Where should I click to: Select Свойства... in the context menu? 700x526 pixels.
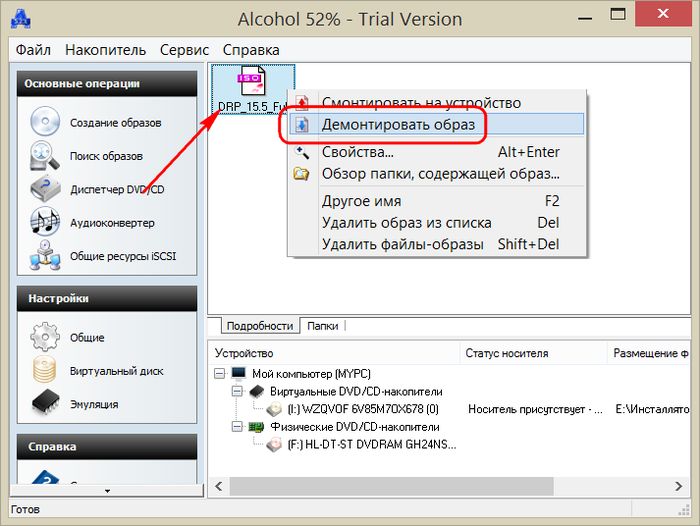click(x=357, y=152)
